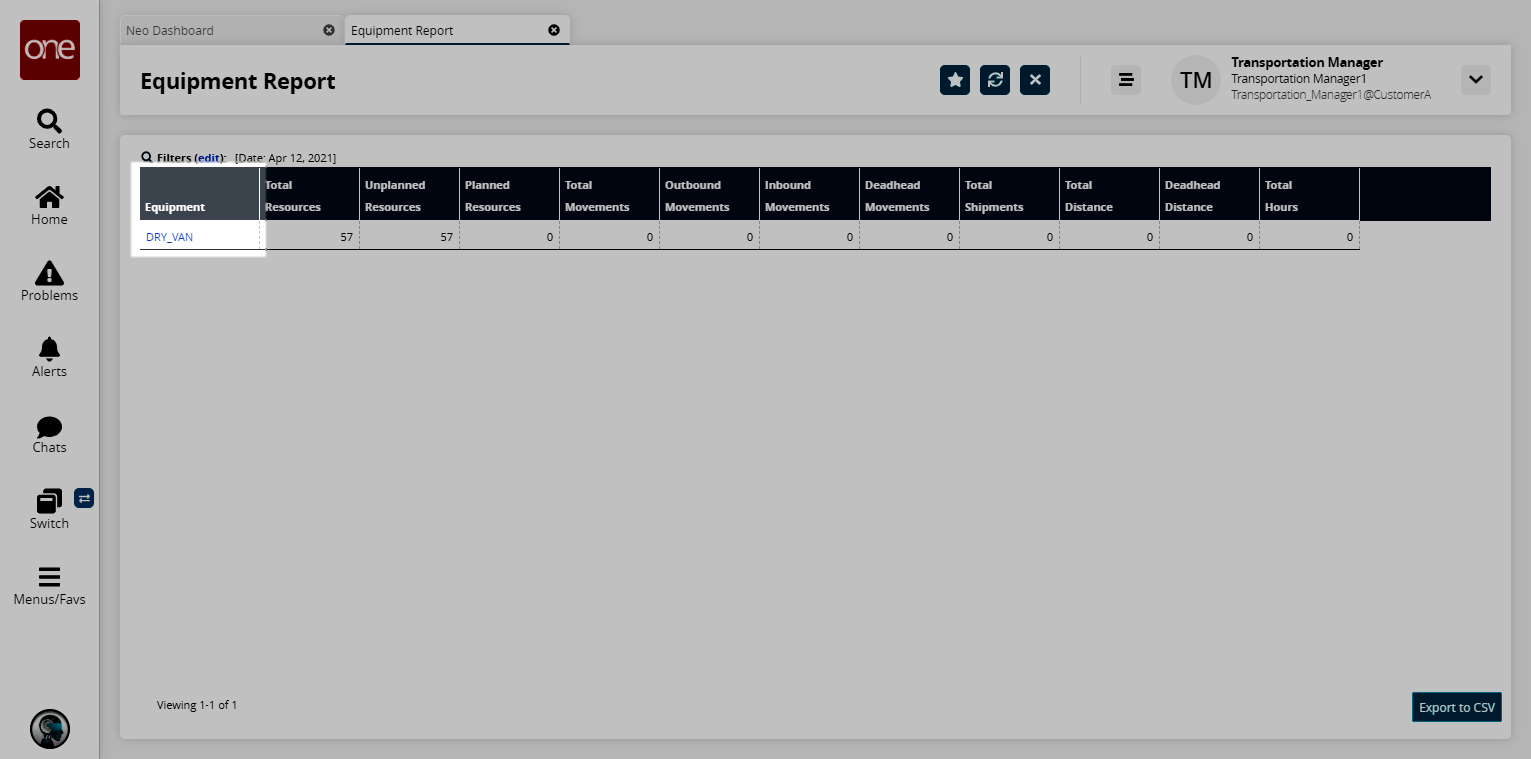The height and width of the screenshot is (759, 1531).
Task: Click the Total Hours column header
Action: (x=1310, y=194)
